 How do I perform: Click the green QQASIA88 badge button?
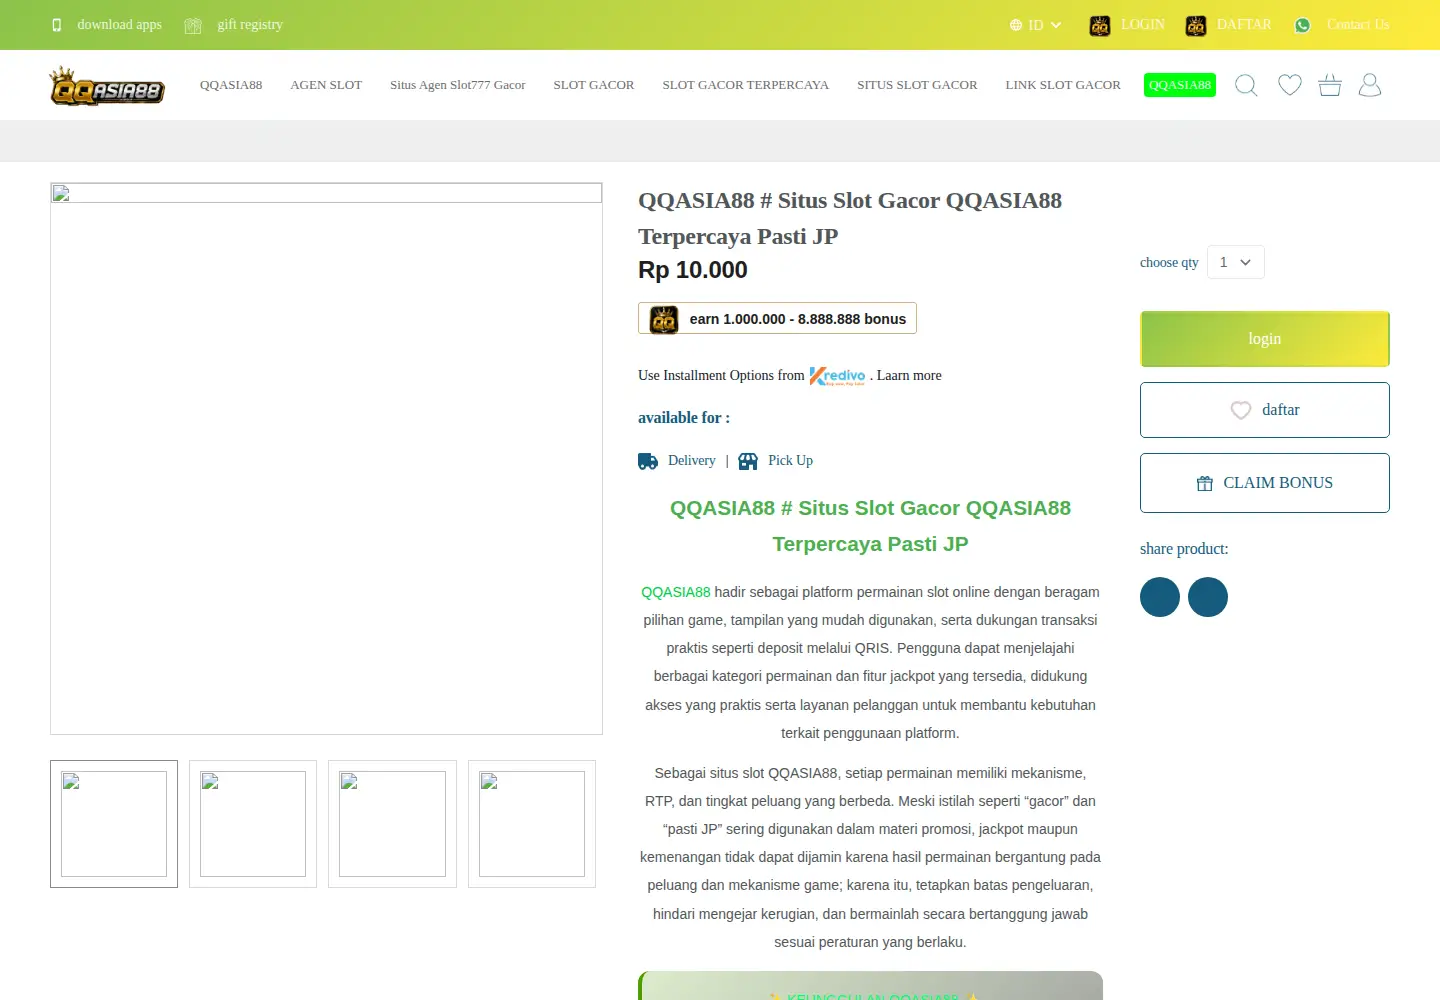1180,85
